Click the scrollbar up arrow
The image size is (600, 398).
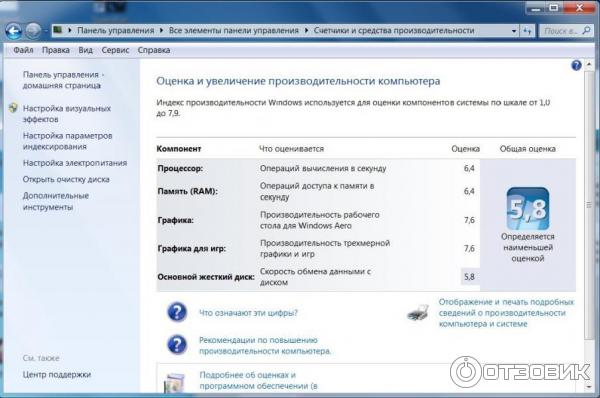[589, 64]
